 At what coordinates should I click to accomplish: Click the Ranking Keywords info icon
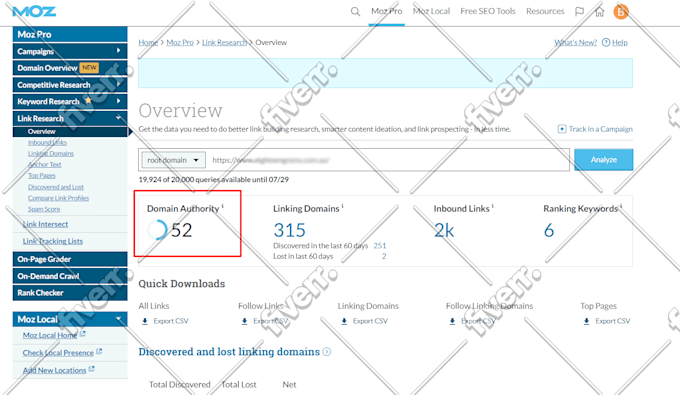pos(621,206)
